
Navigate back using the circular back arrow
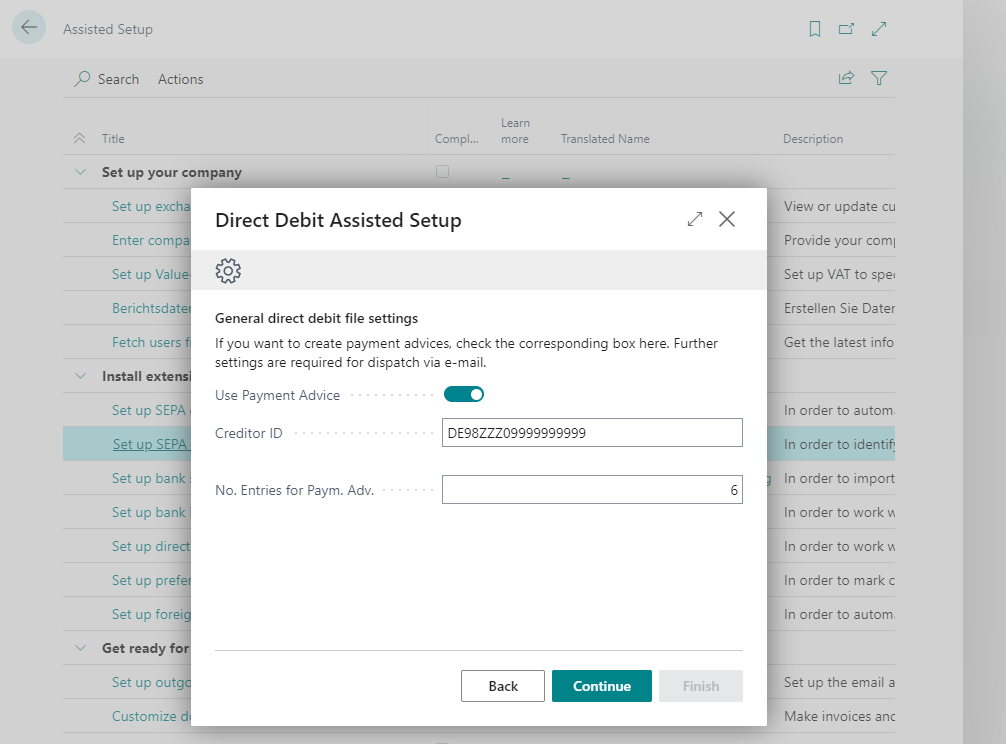point(29,27)
